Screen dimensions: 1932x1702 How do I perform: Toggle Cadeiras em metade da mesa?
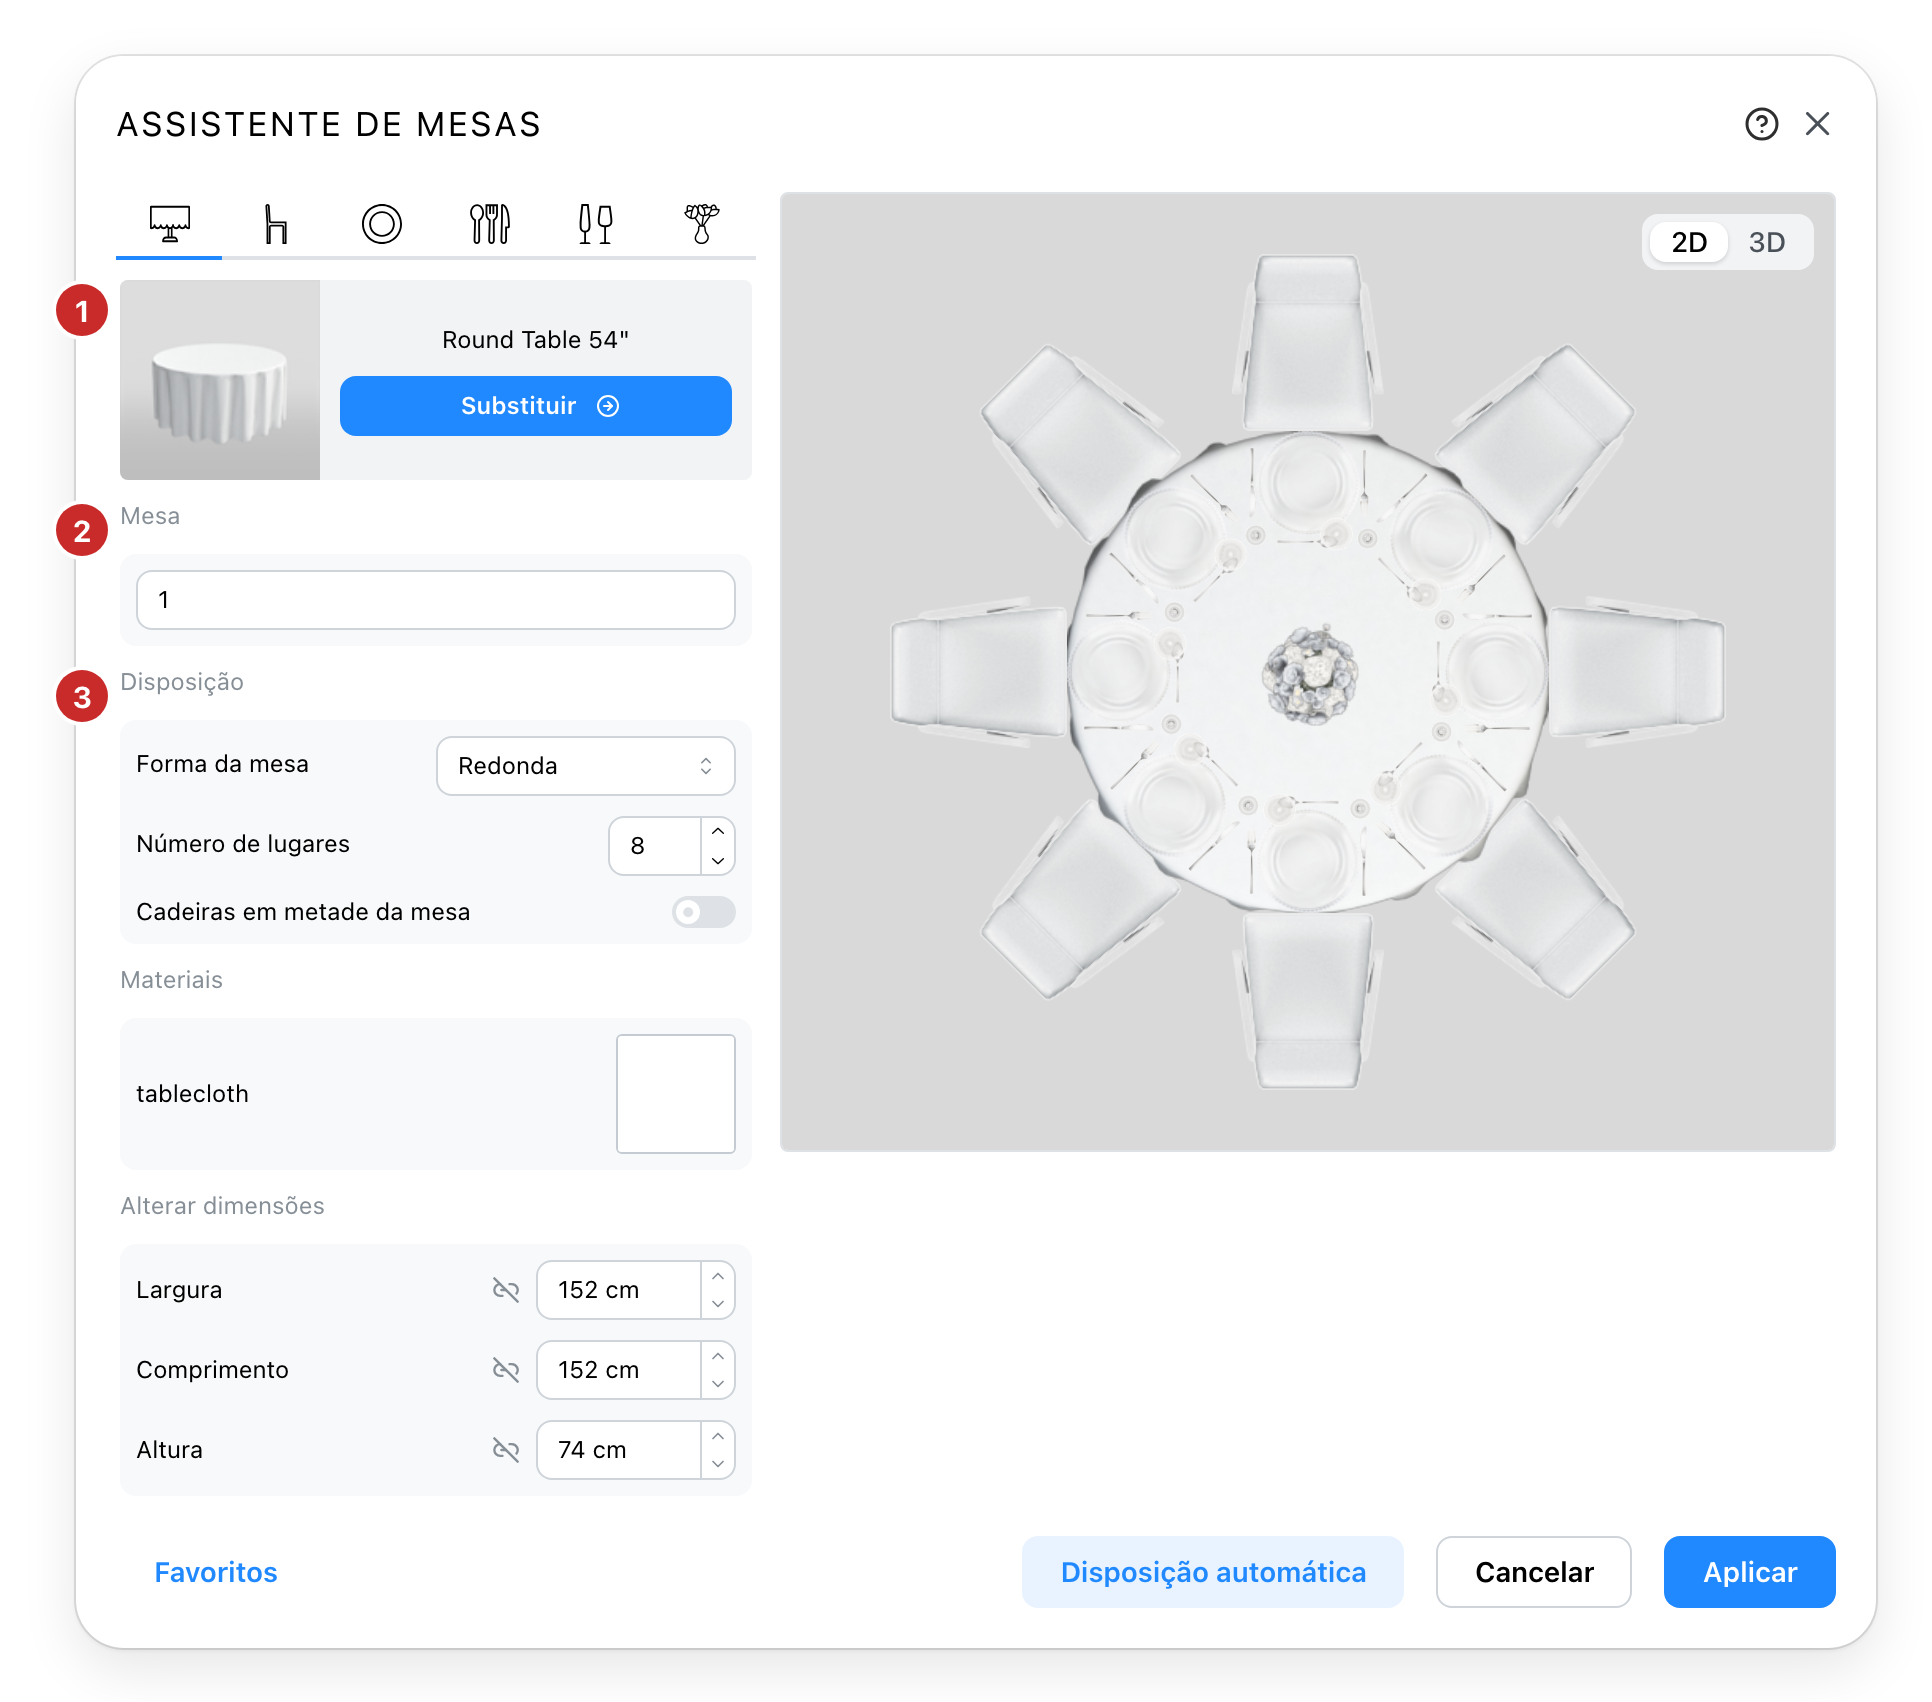(704, 912)
